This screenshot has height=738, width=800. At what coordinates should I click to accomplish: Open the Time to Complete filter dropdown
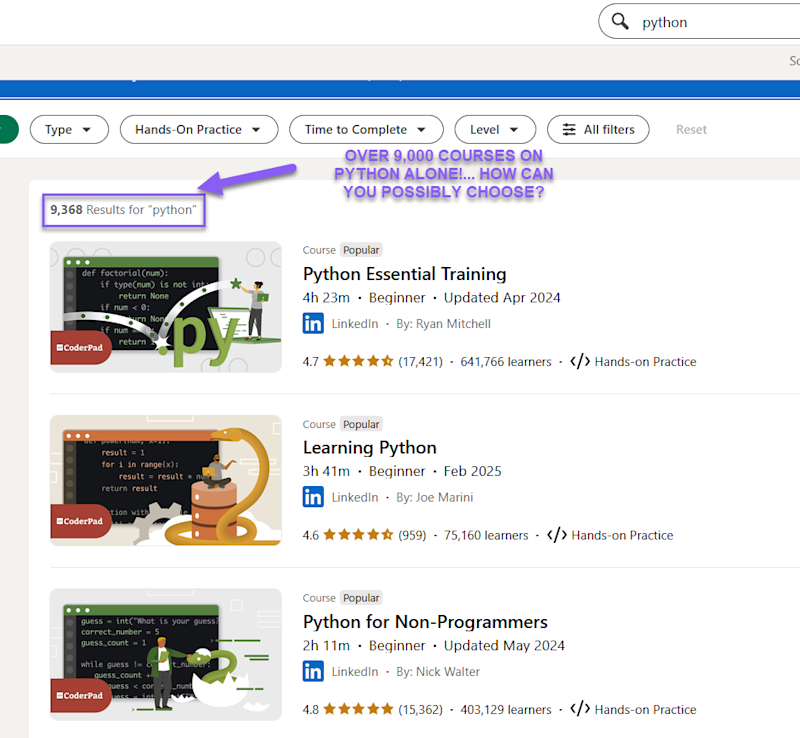click(x=366, y=130)
